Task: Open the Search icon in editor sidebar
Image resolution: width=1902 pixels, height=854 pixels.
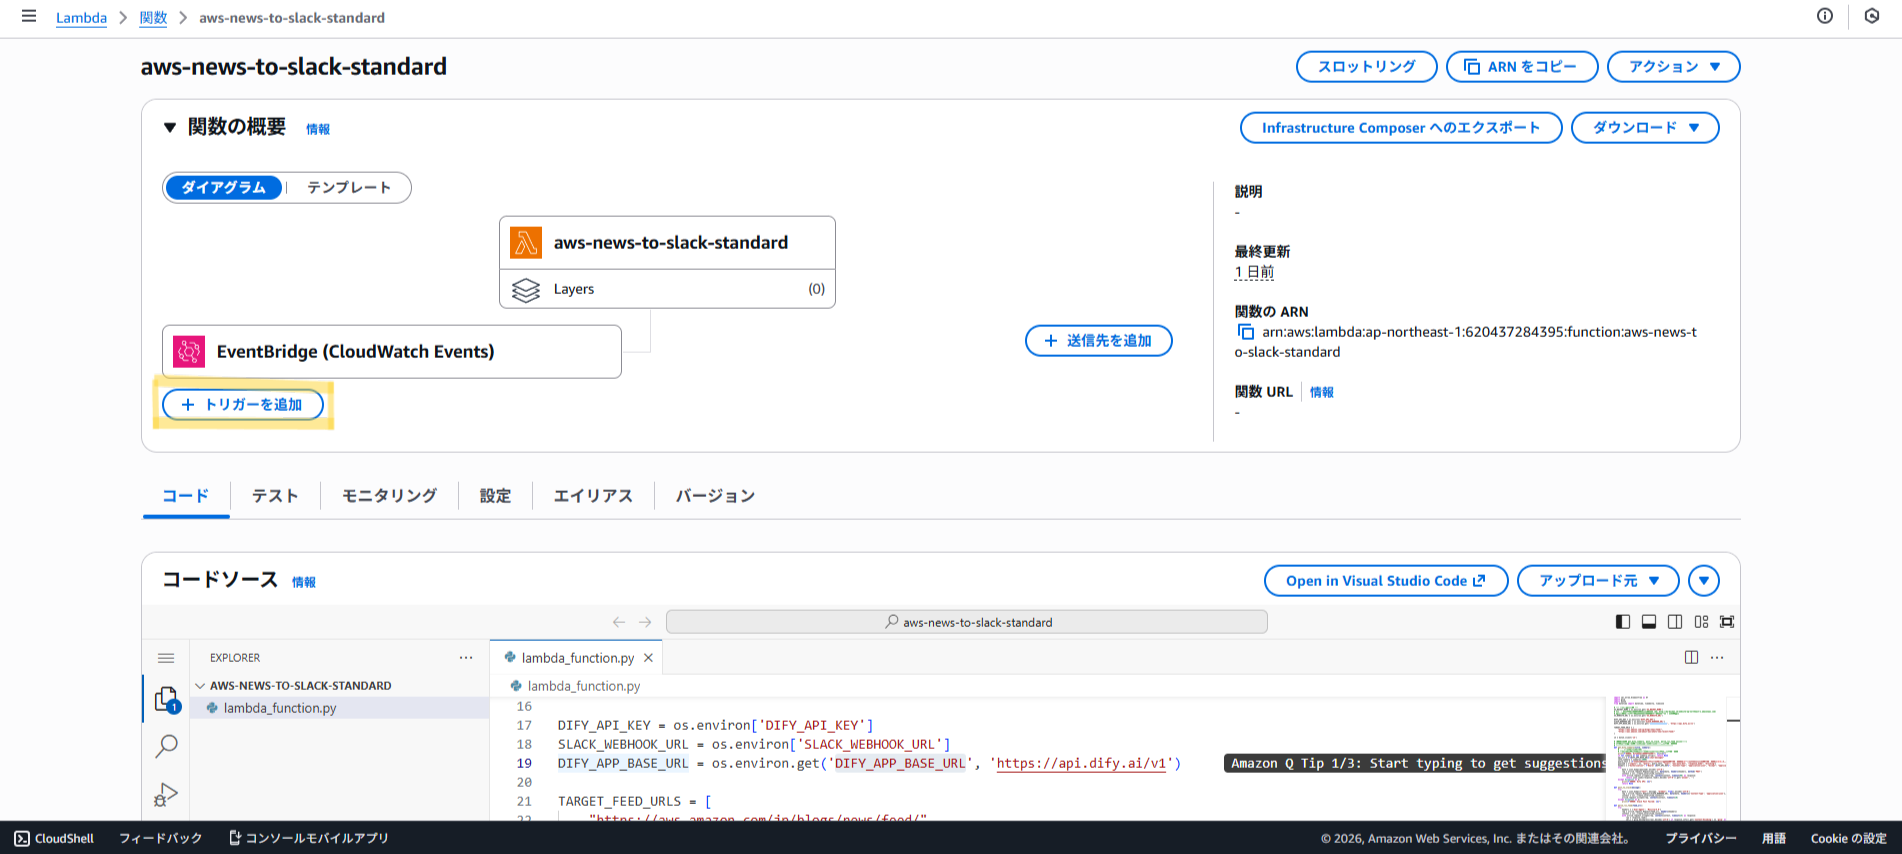Action: pyautogui.click(x=166, y=746)
